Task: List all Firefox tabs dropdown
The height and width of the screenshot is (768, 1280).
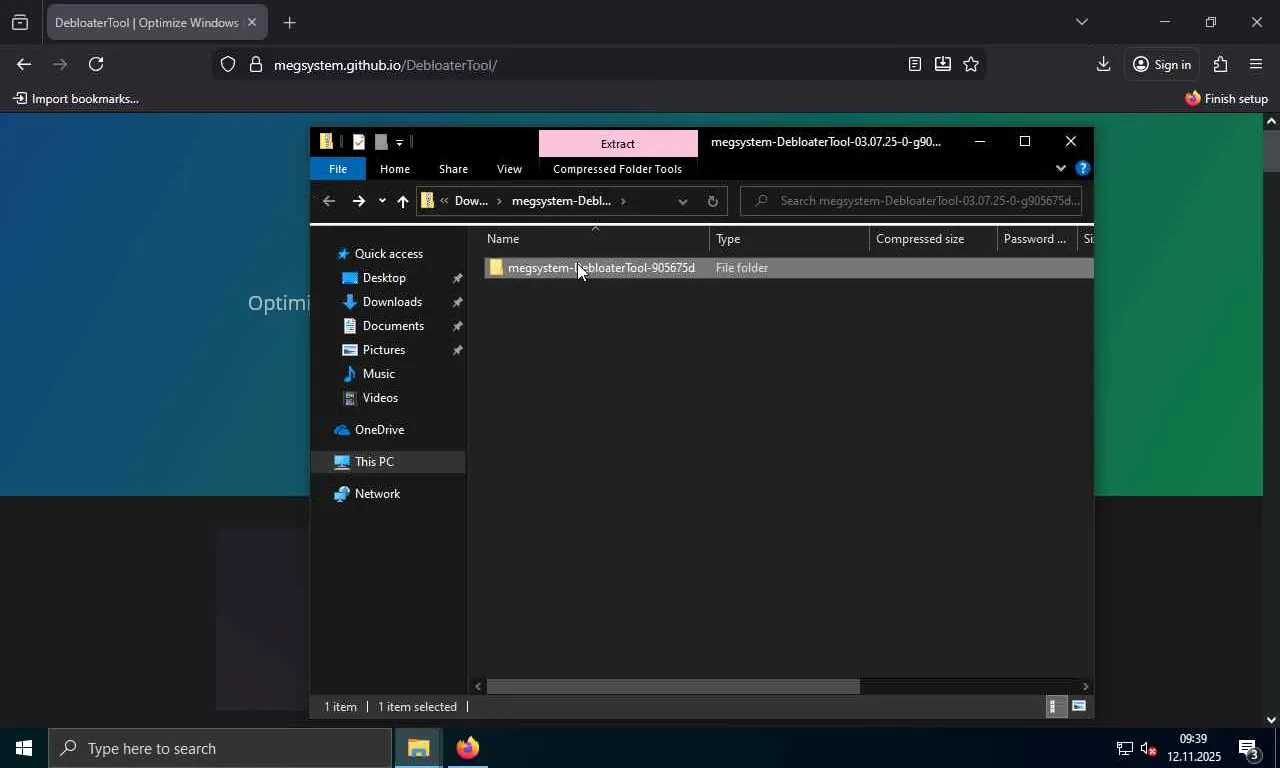Action: (1081, 22)
